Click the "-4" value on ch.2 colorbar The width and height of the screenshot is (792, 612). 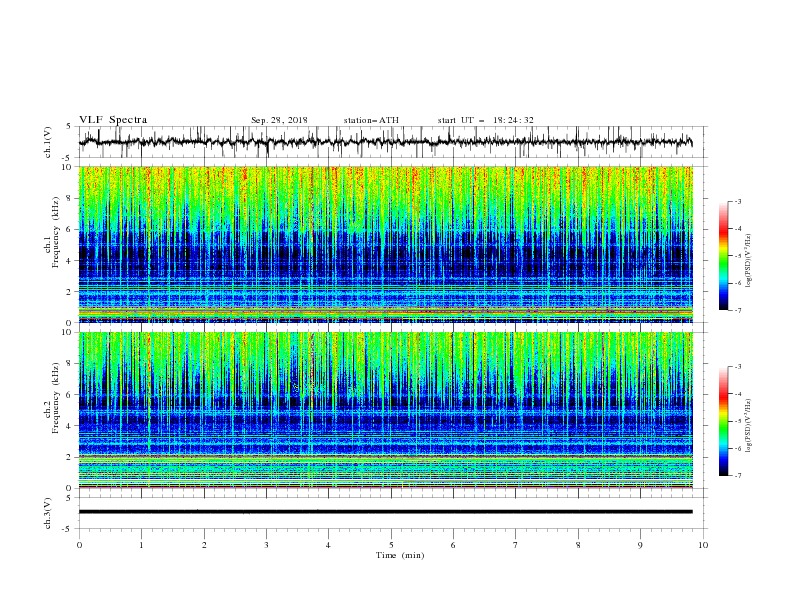[x=738, y=394]
